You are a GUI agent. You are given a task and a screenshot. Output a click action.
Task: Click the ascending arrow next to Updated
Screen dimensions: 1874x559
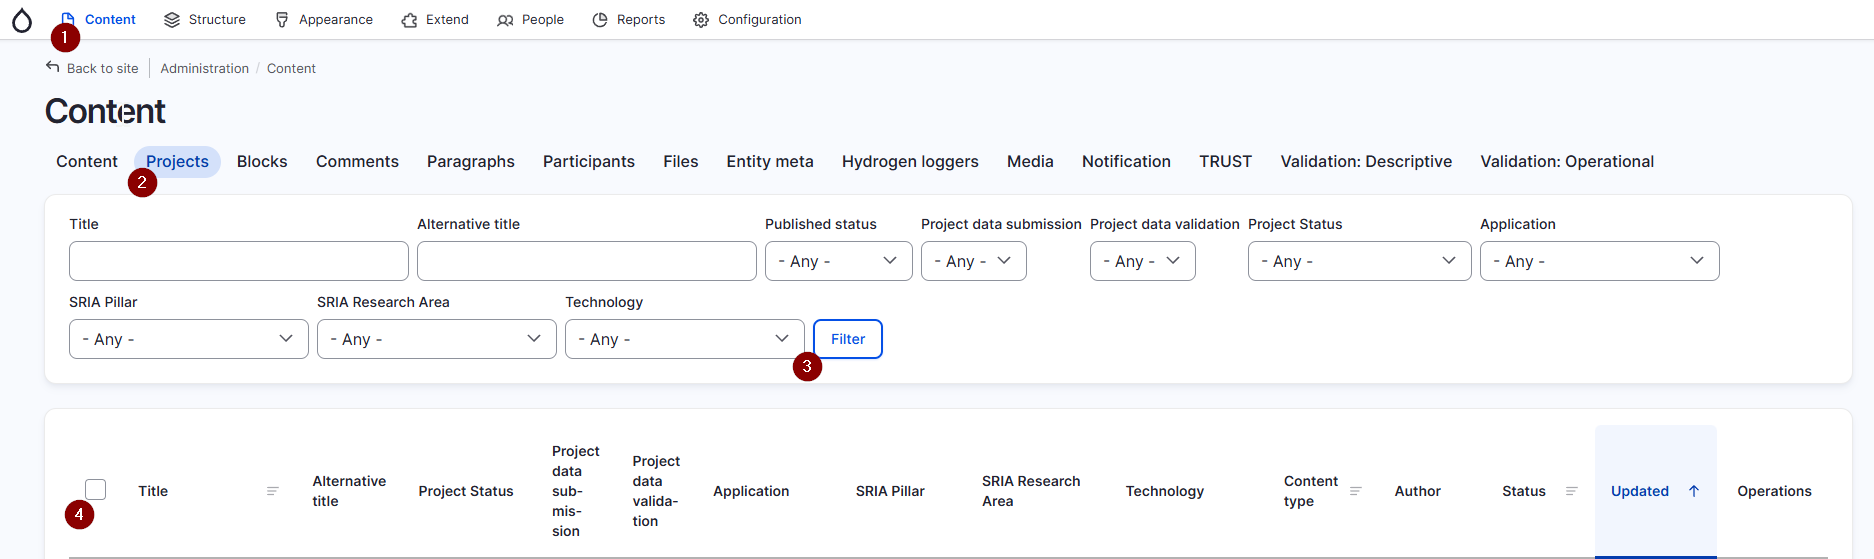(x=1694, y=491)
